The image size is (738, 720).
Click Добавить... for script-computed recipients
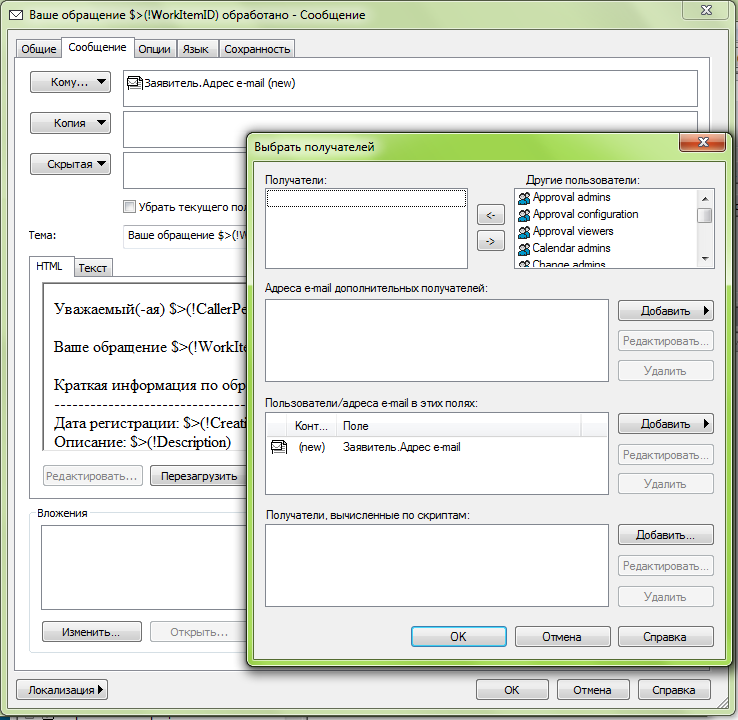point(666,535)
